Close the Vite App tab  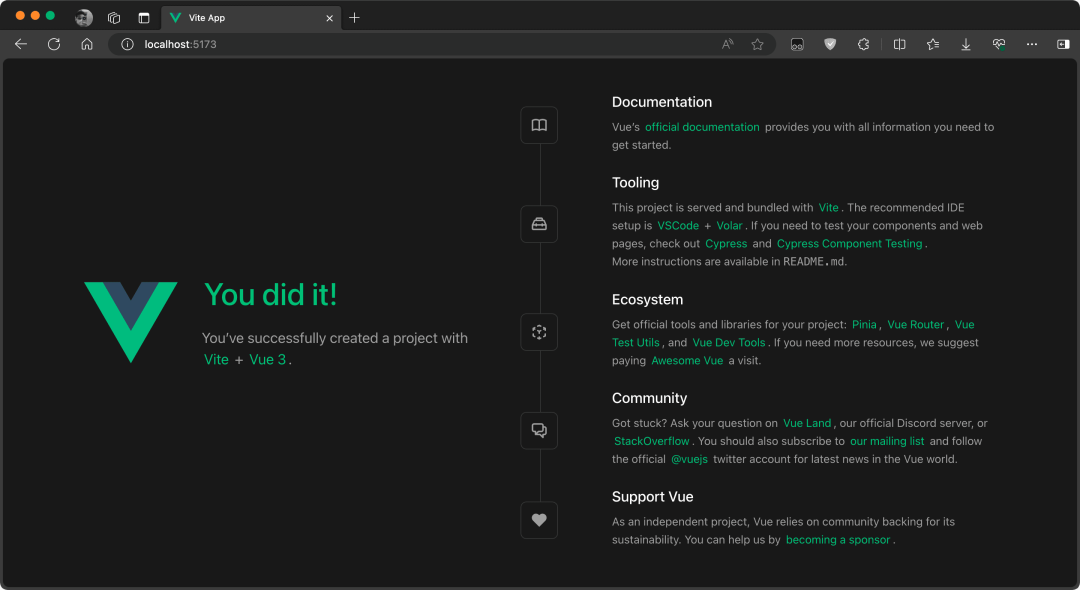[x=329, y=18]
